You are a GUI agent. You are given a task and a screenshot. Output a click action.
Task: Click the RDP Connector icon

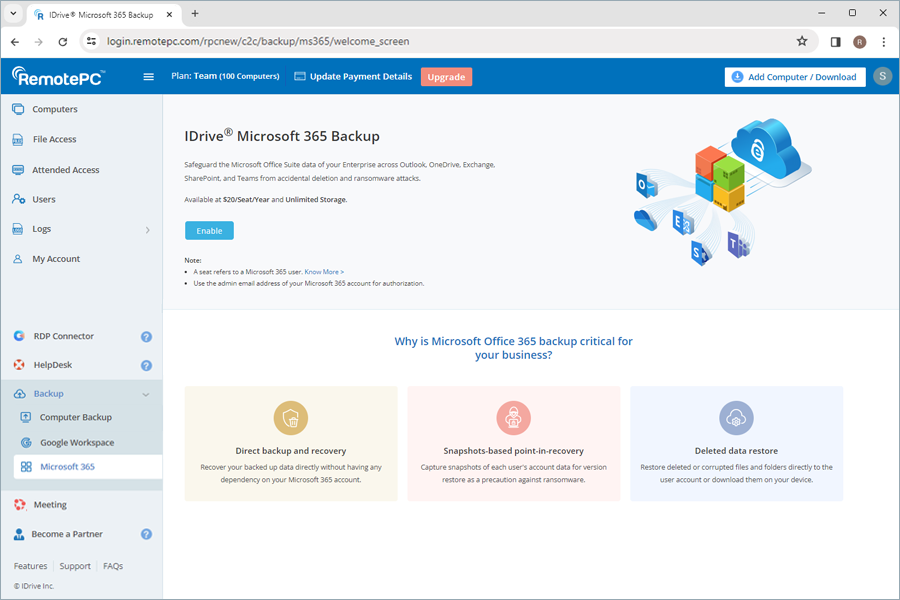point(19,336)
